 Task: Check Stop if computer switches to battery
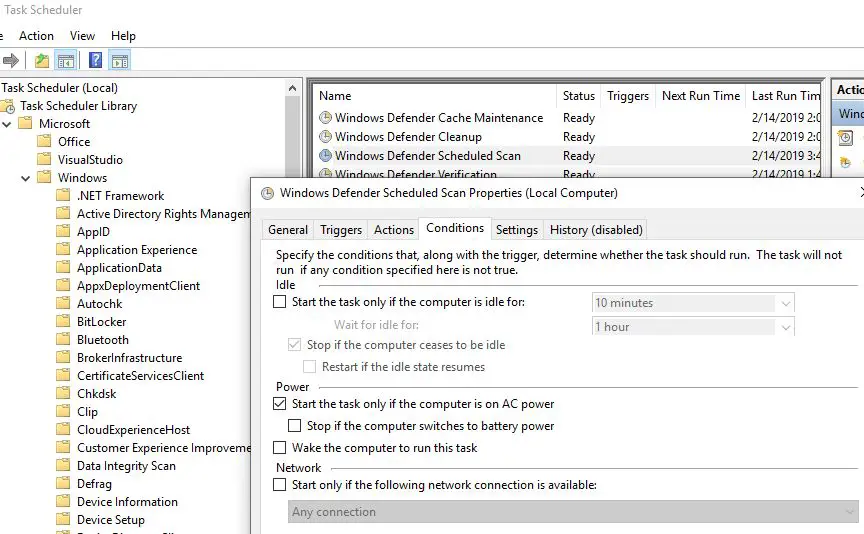[x=295, y=425]
